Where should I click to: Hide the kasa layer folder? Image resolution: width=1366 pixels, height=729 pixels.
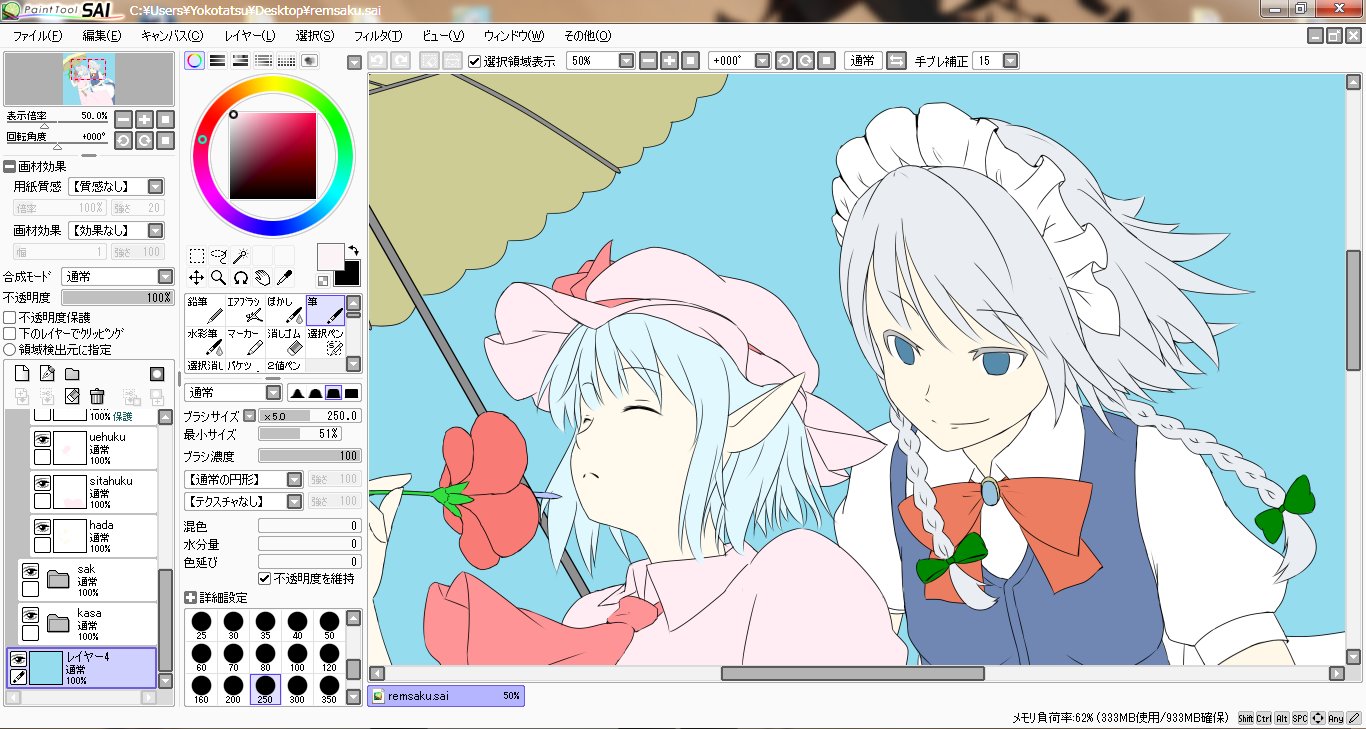[30, 615]
